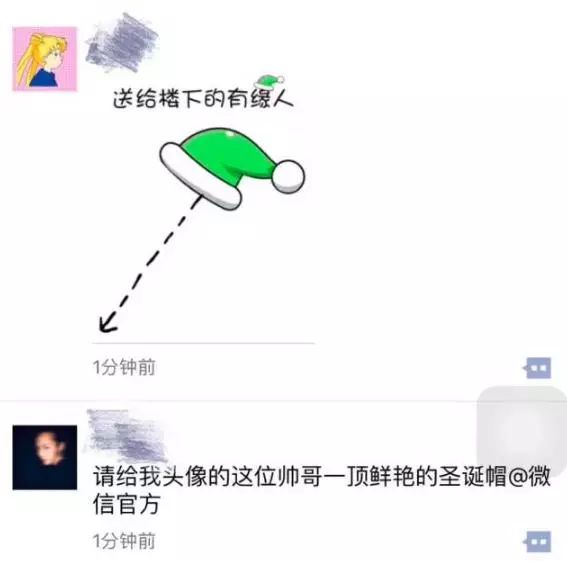Tap the dark blurred-face profile avatar
The height and width of the screenshot is (561, 567).
click(45, 457)
